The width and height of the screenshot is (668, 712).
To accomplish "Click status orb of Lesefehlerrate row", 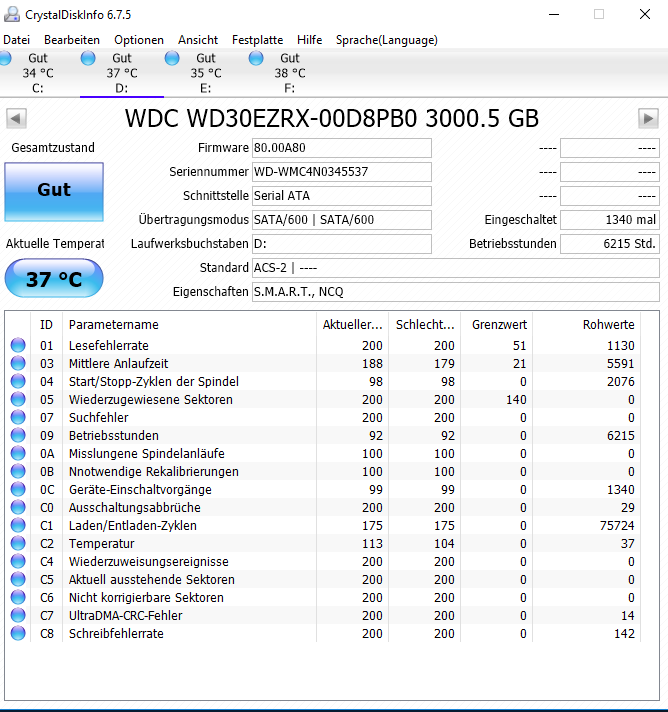I will click(18, 345).
